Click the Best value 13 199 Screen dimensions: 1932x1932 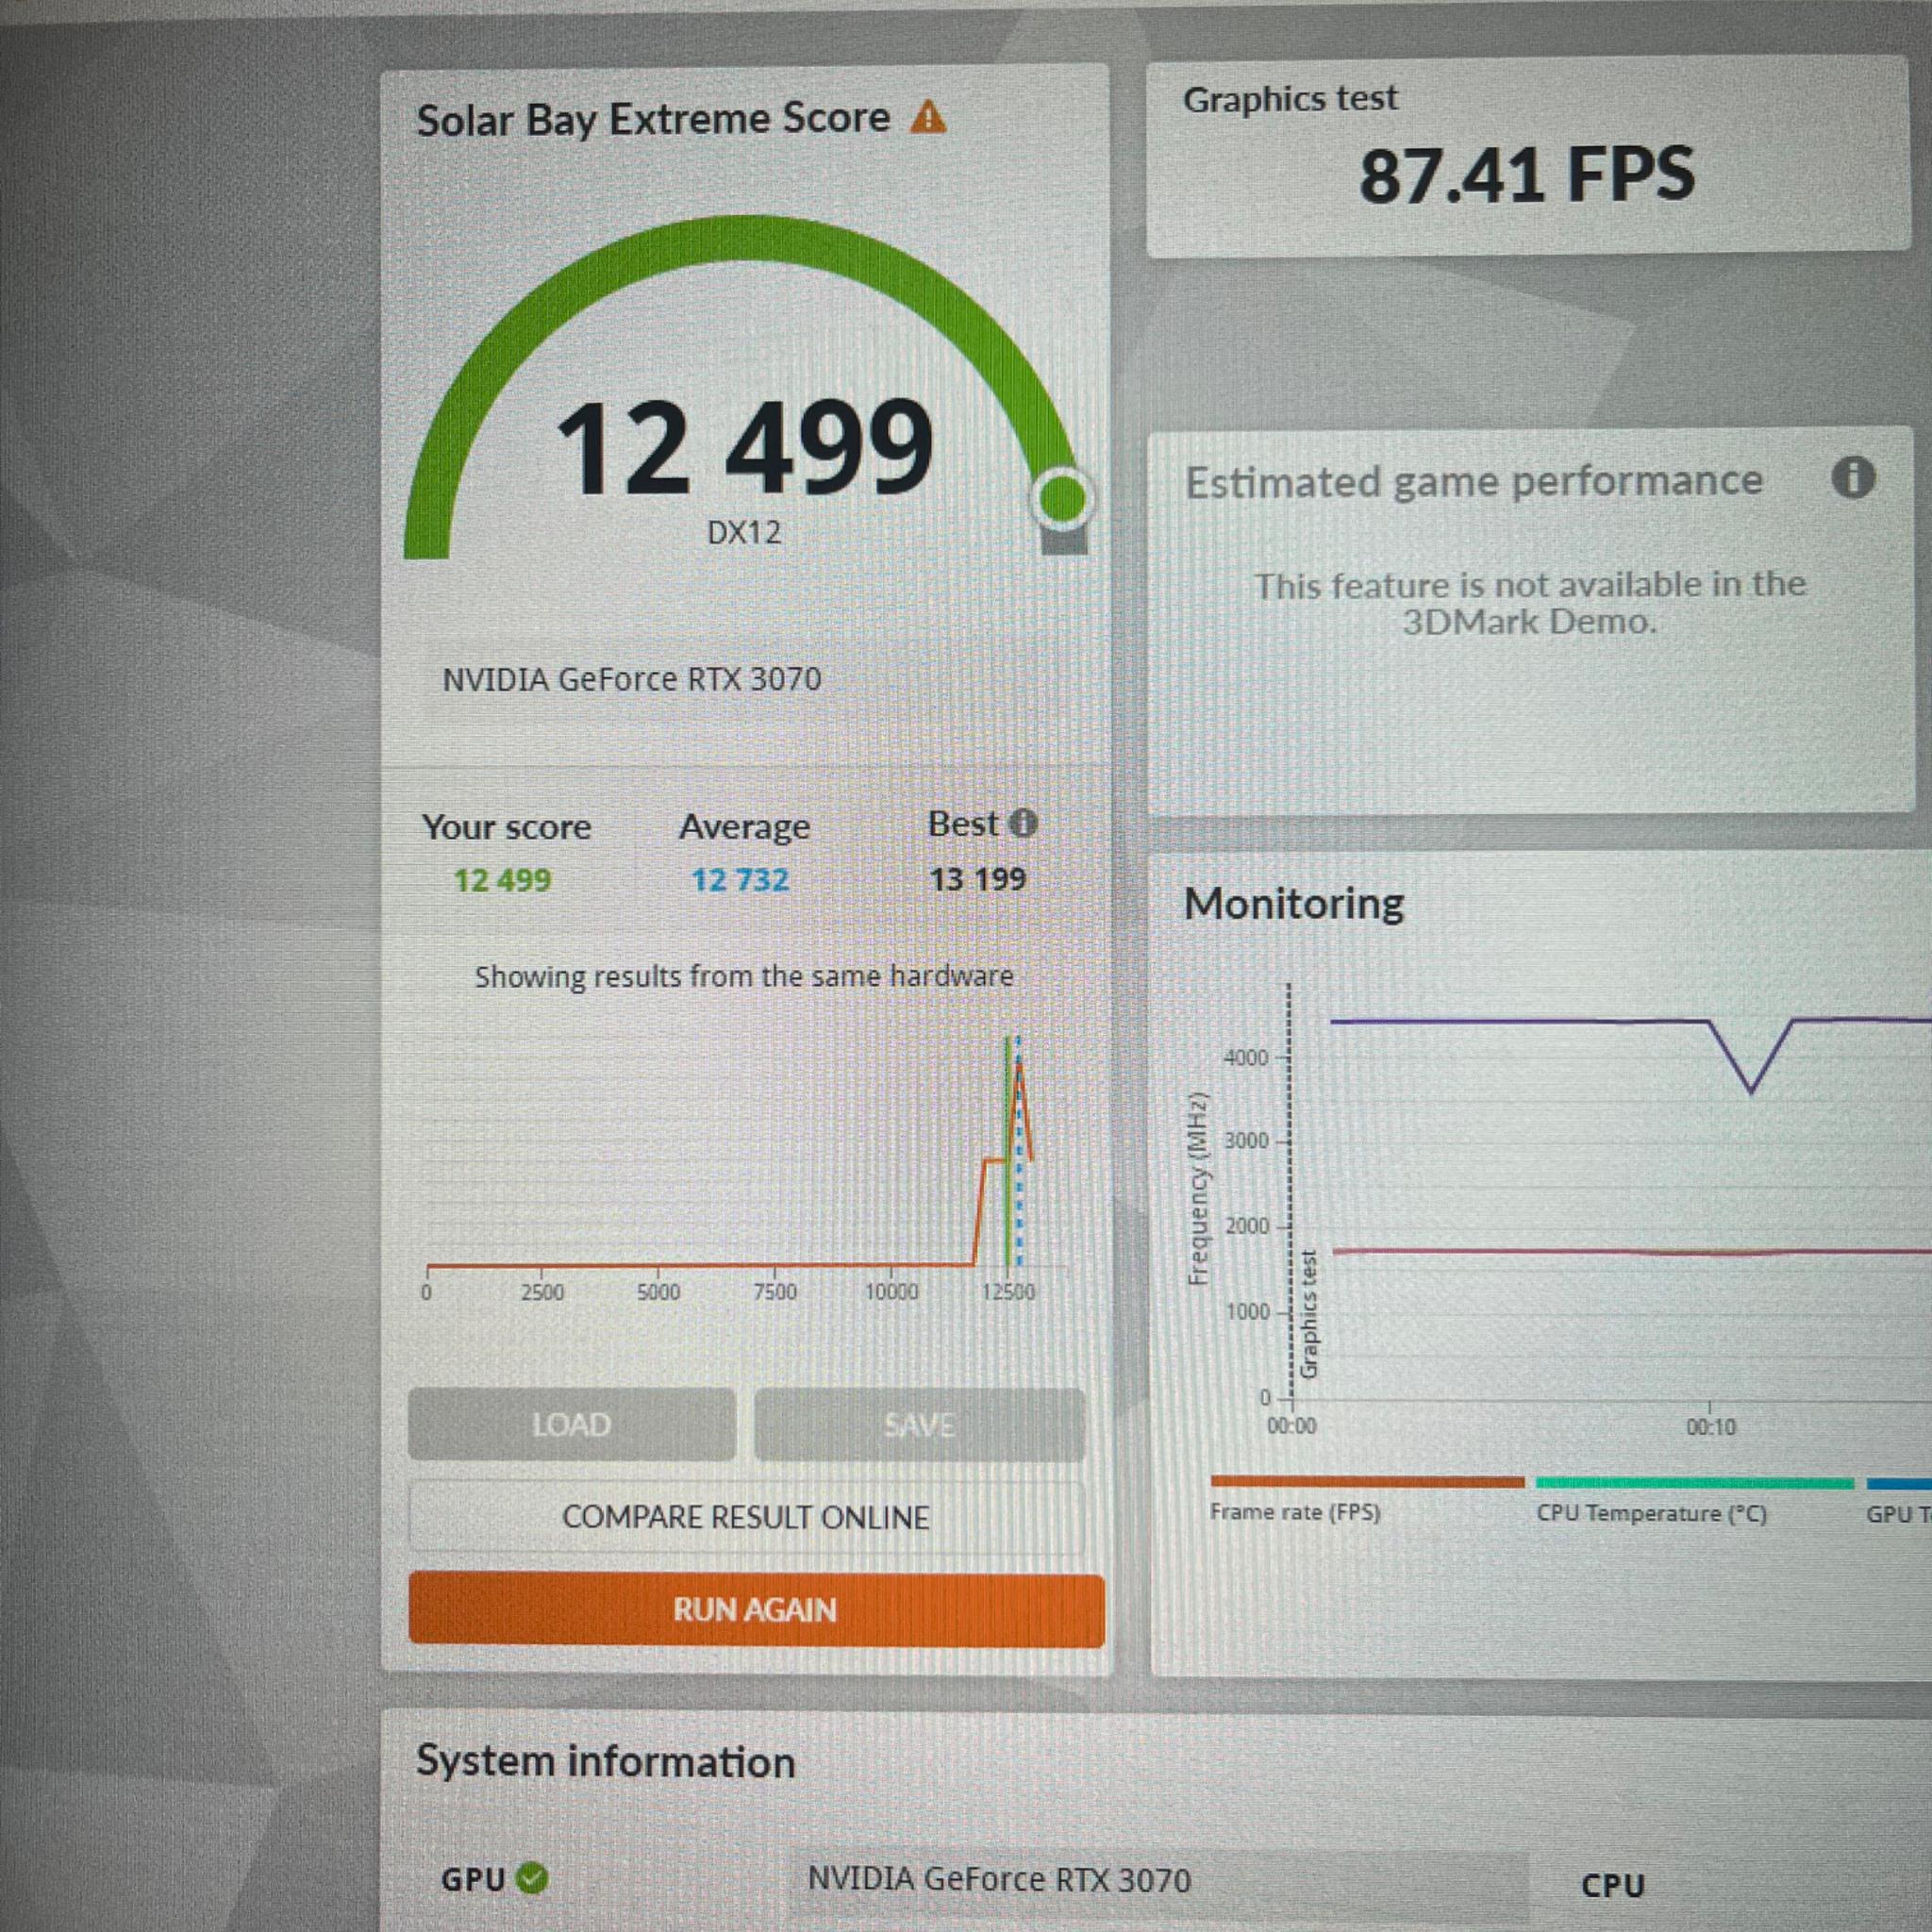(977, 879)
